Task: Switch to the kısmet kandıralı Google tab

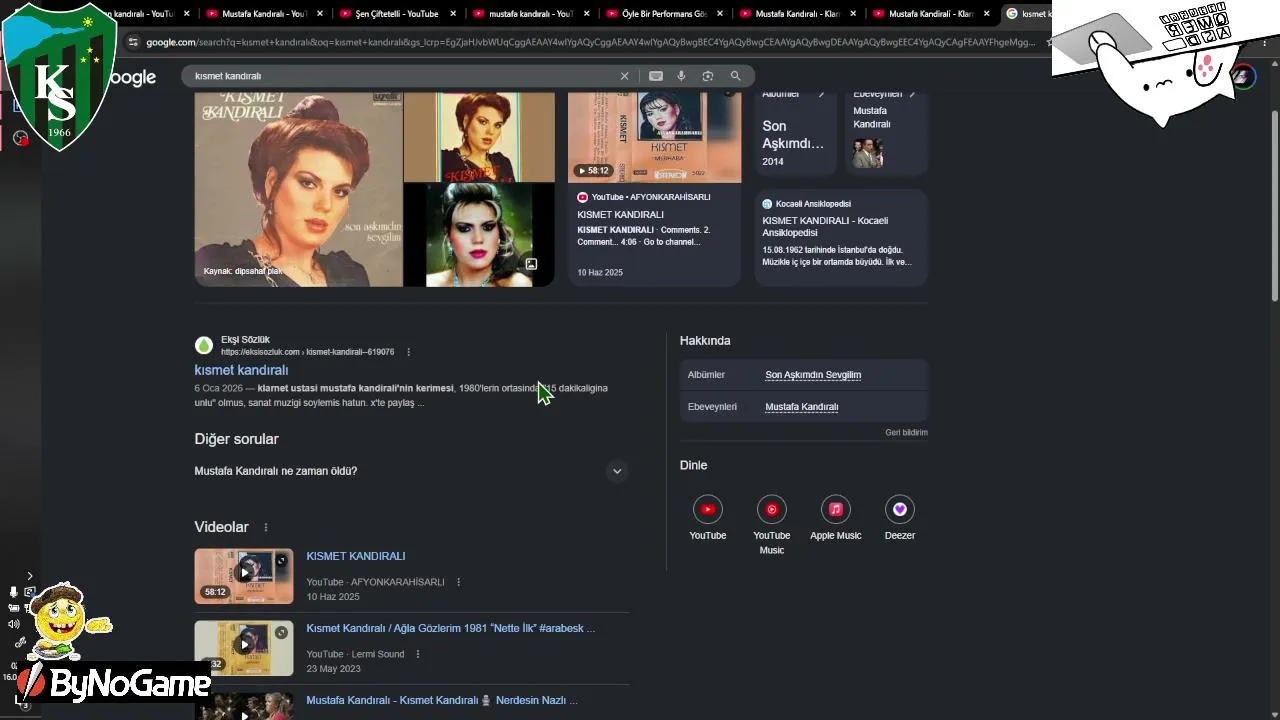Action: click(1028, 14)
